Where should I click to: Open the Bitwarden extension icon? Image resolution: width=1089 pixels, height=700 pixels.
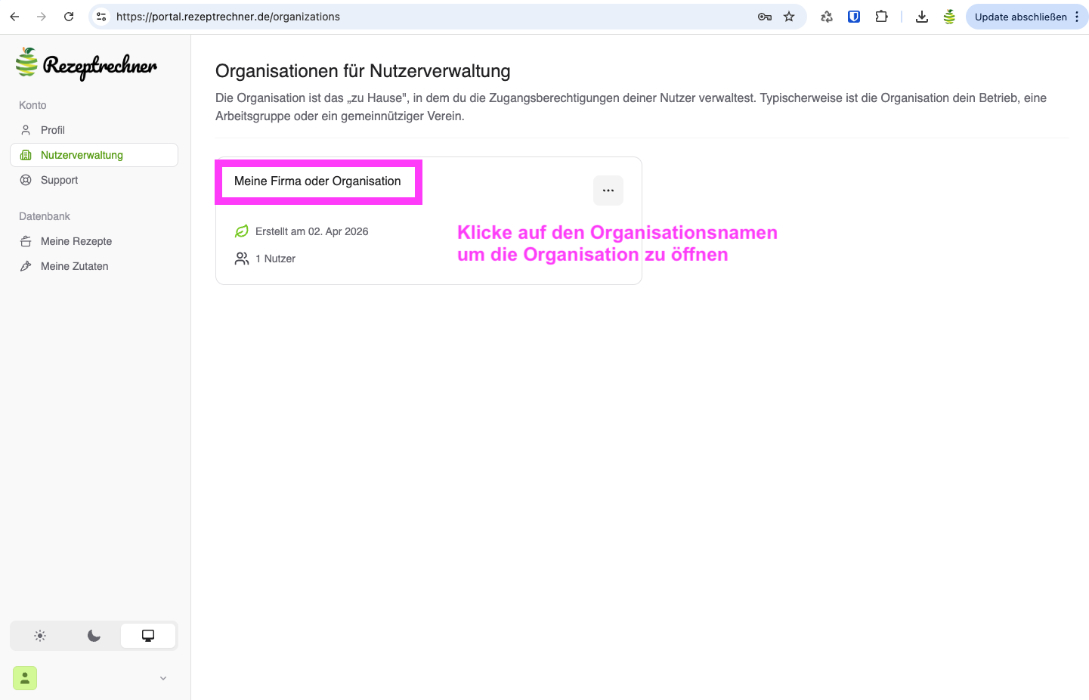click(854, 17)
